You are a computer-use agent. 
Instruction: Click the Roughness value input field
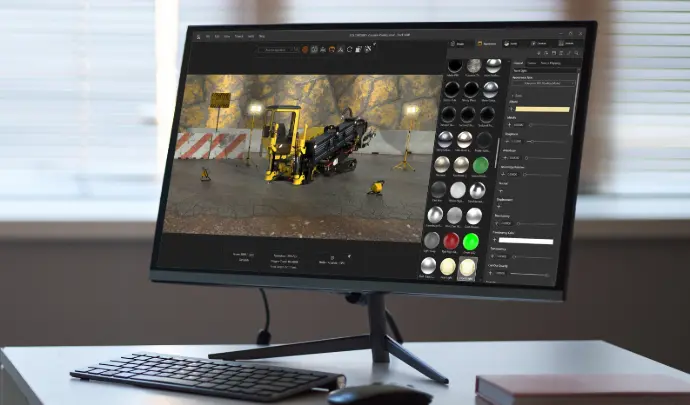coord(517,141)
